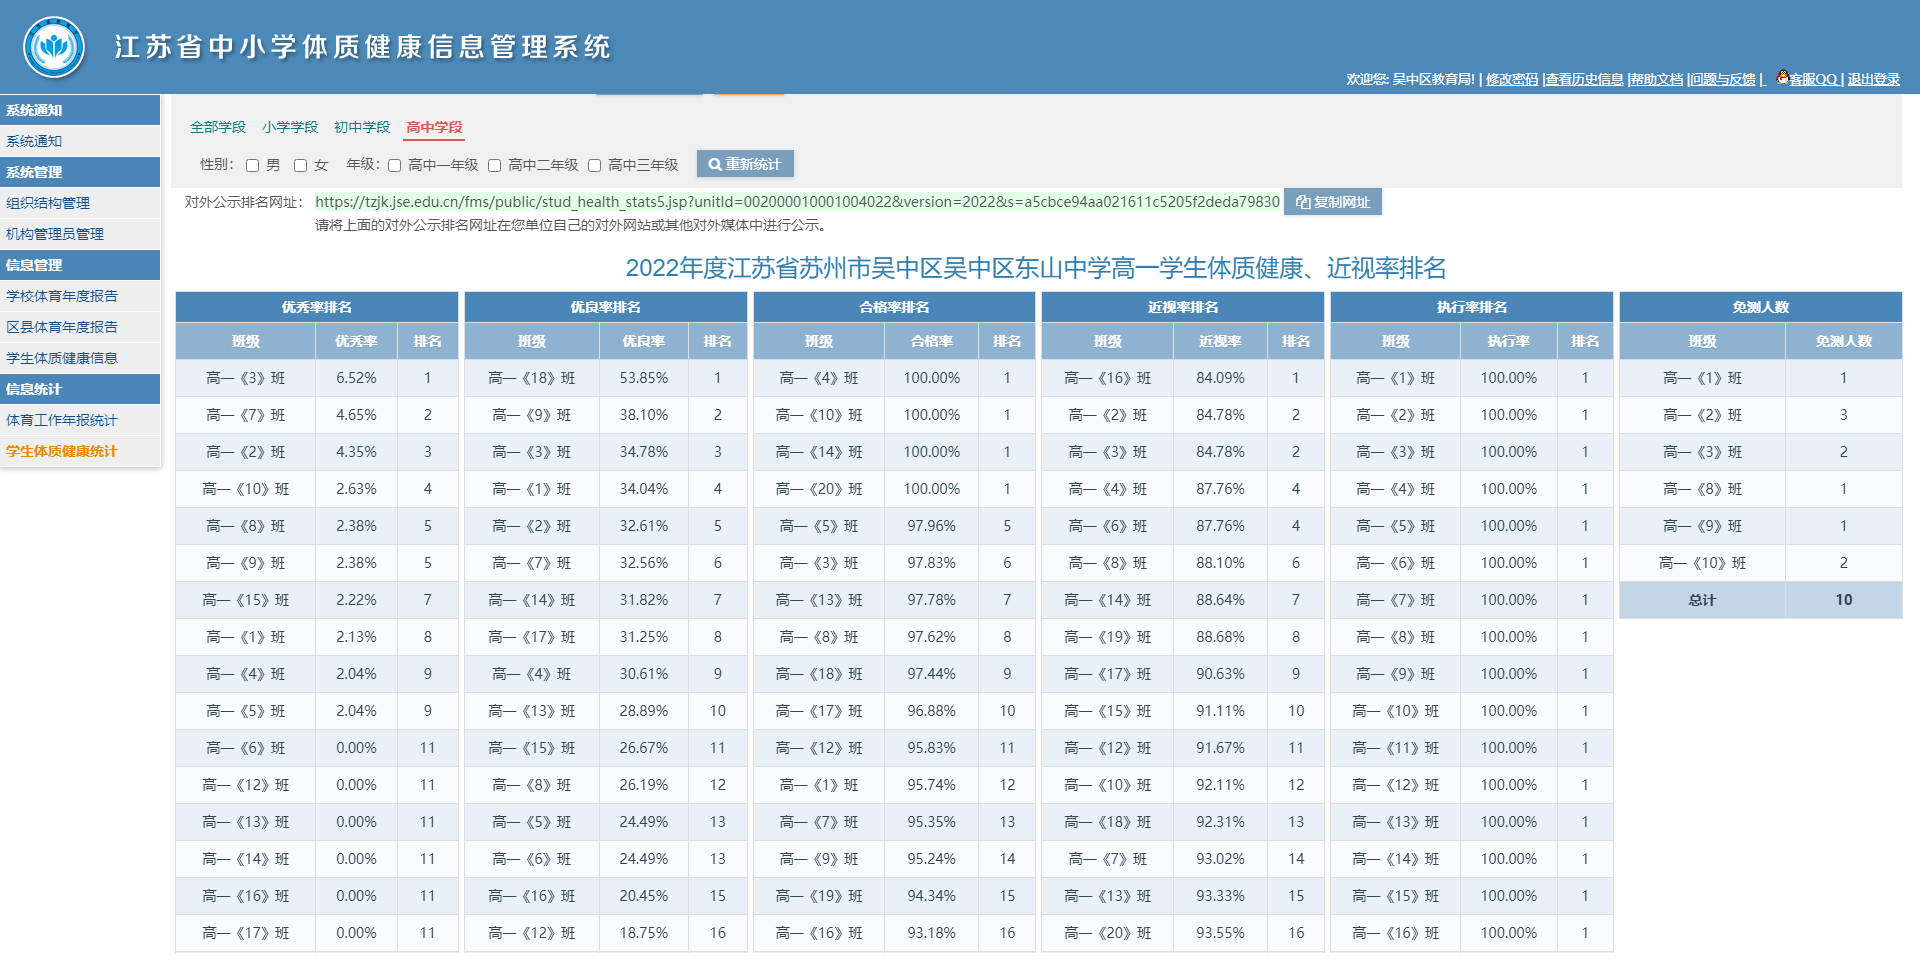
Task: Check the 女 gender checkbox
Action: pyautogui.click(x=300, y=165)
